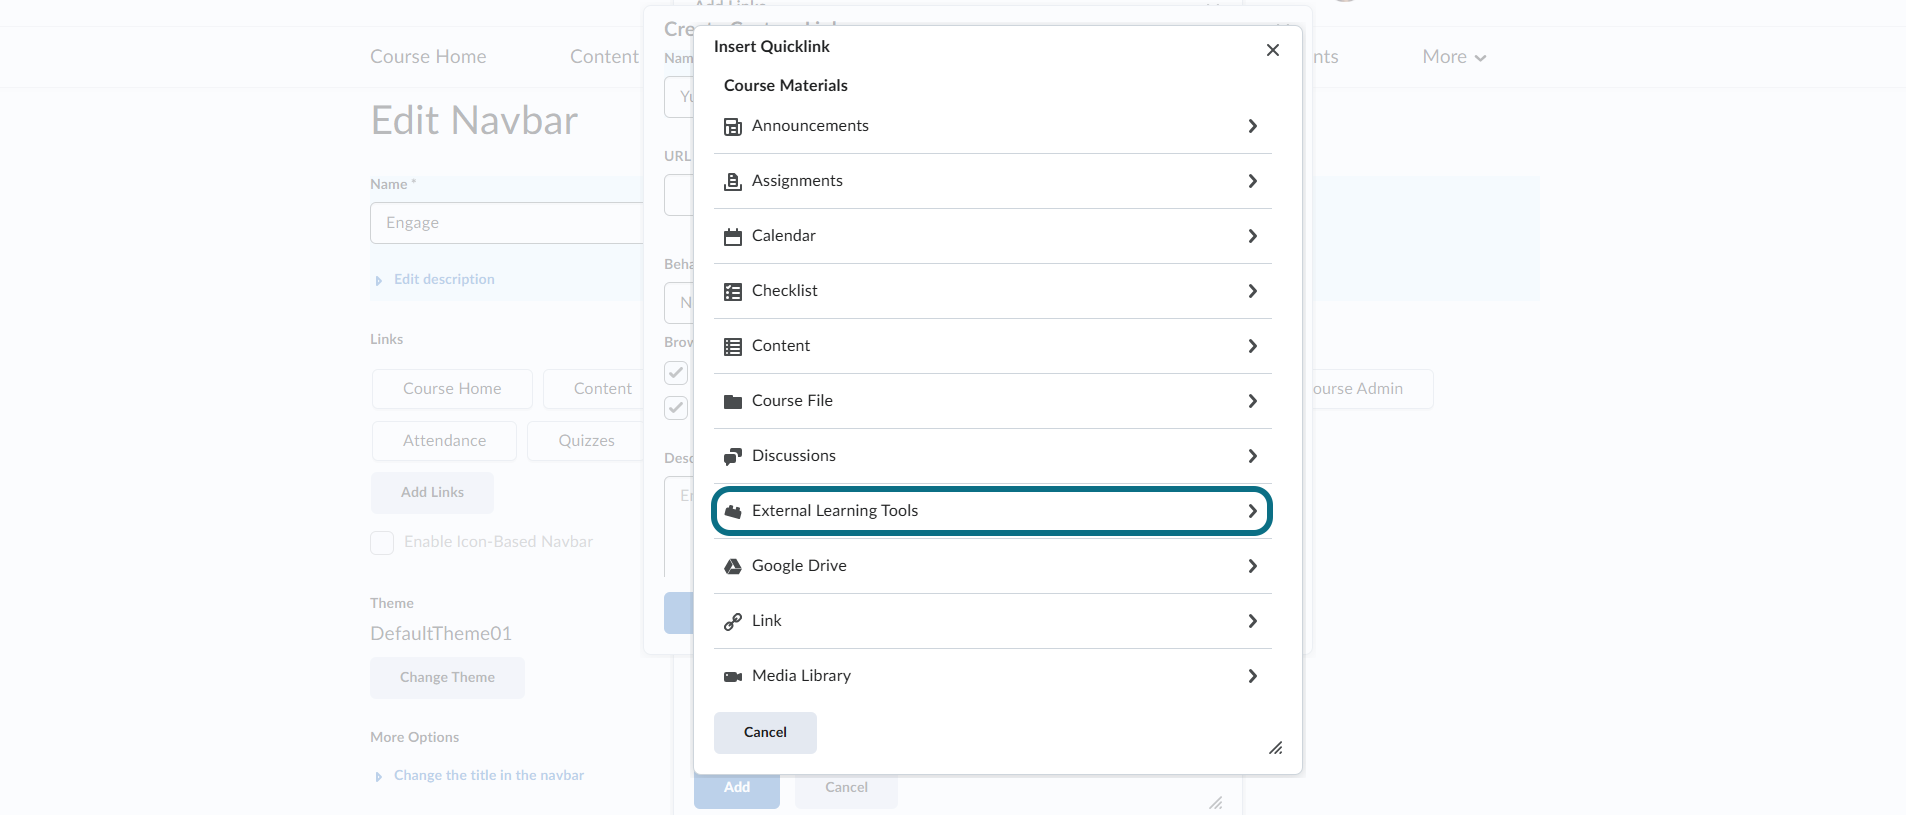Screen dimensions: 1906x815
Task: Expand the Checklist chevron arrow
Action: (1252, 291)
